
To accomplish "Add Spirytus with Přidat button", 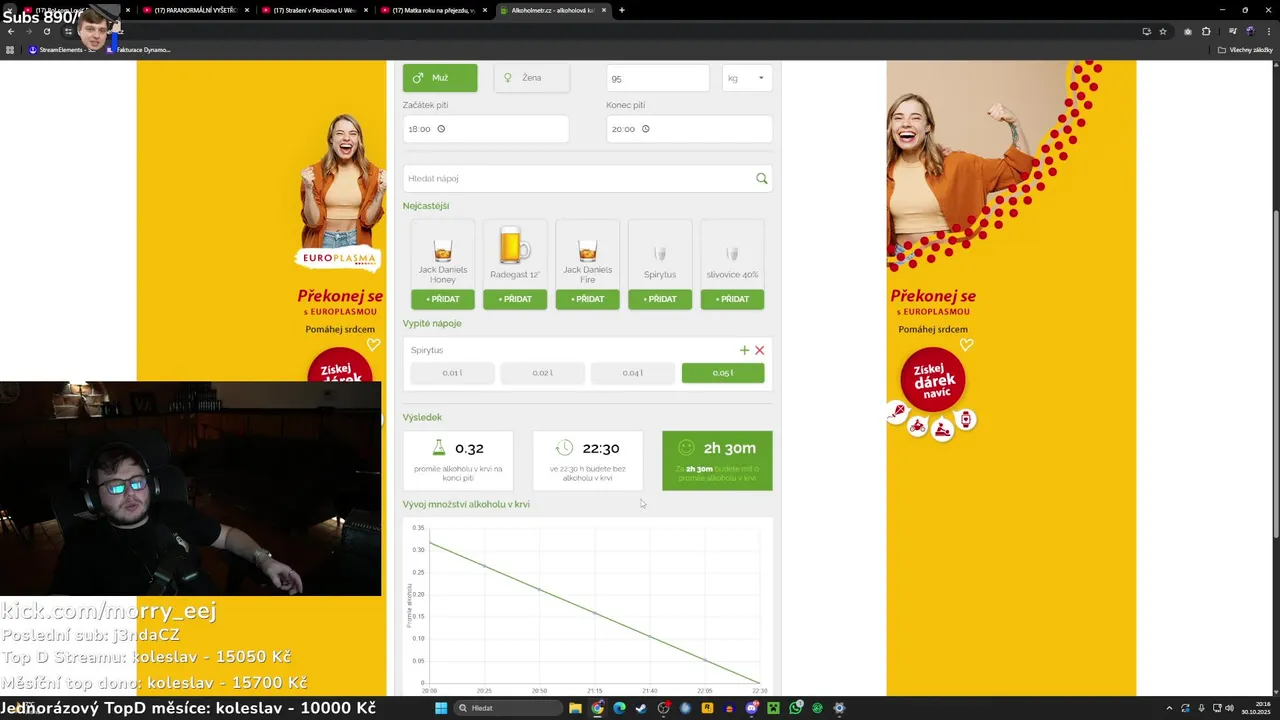I will click(660, 299).
